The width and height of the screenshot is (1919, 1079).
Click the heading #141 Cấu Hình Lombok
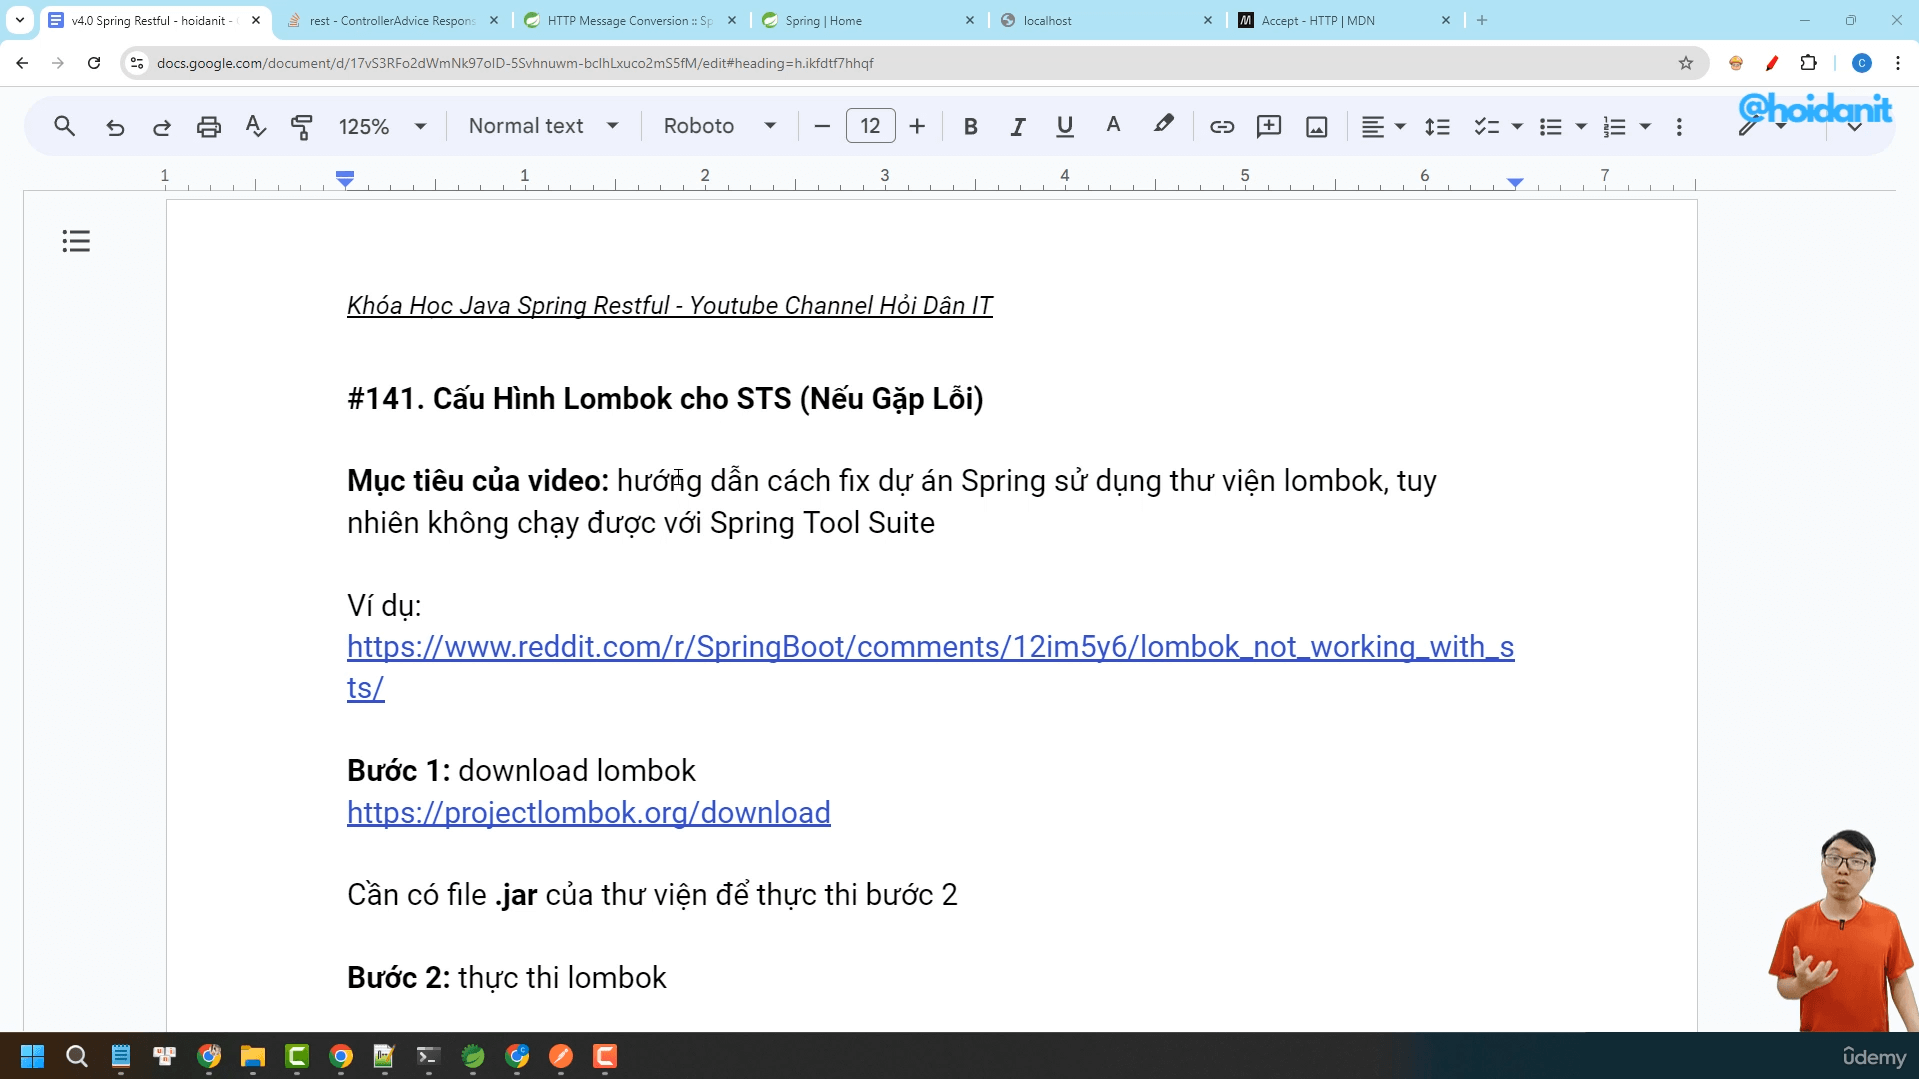(x=665, y=399)
